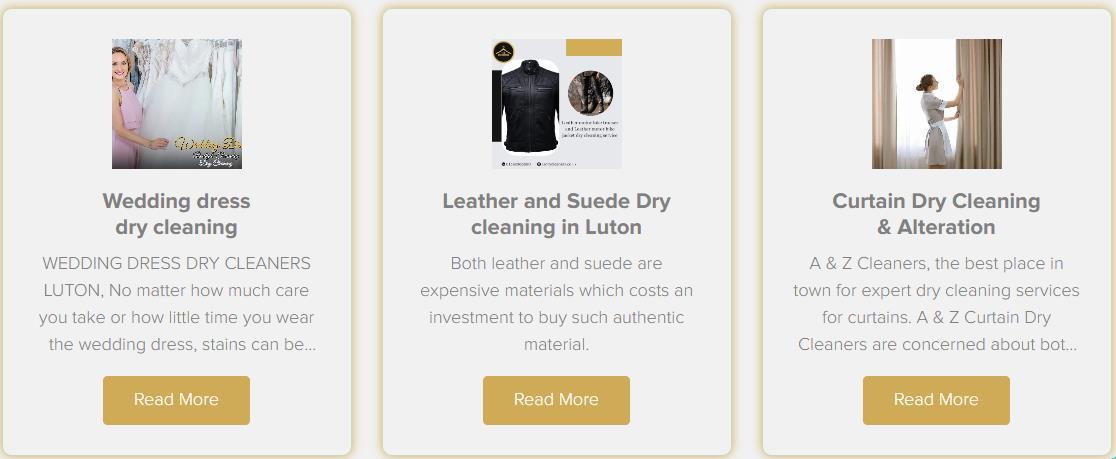1116x459 pixels.
Task: Click the leather and suede description paragraph
Action: tap(557, 304)
